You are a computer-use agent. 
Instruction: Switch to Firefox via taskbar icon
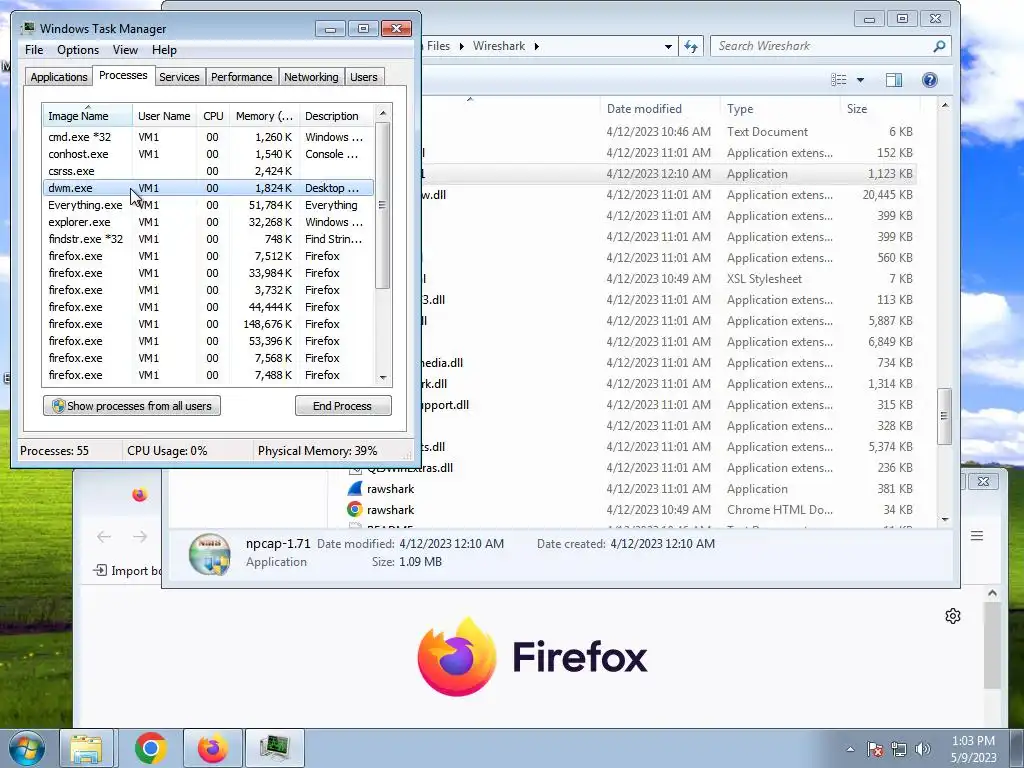click(212, 748)
